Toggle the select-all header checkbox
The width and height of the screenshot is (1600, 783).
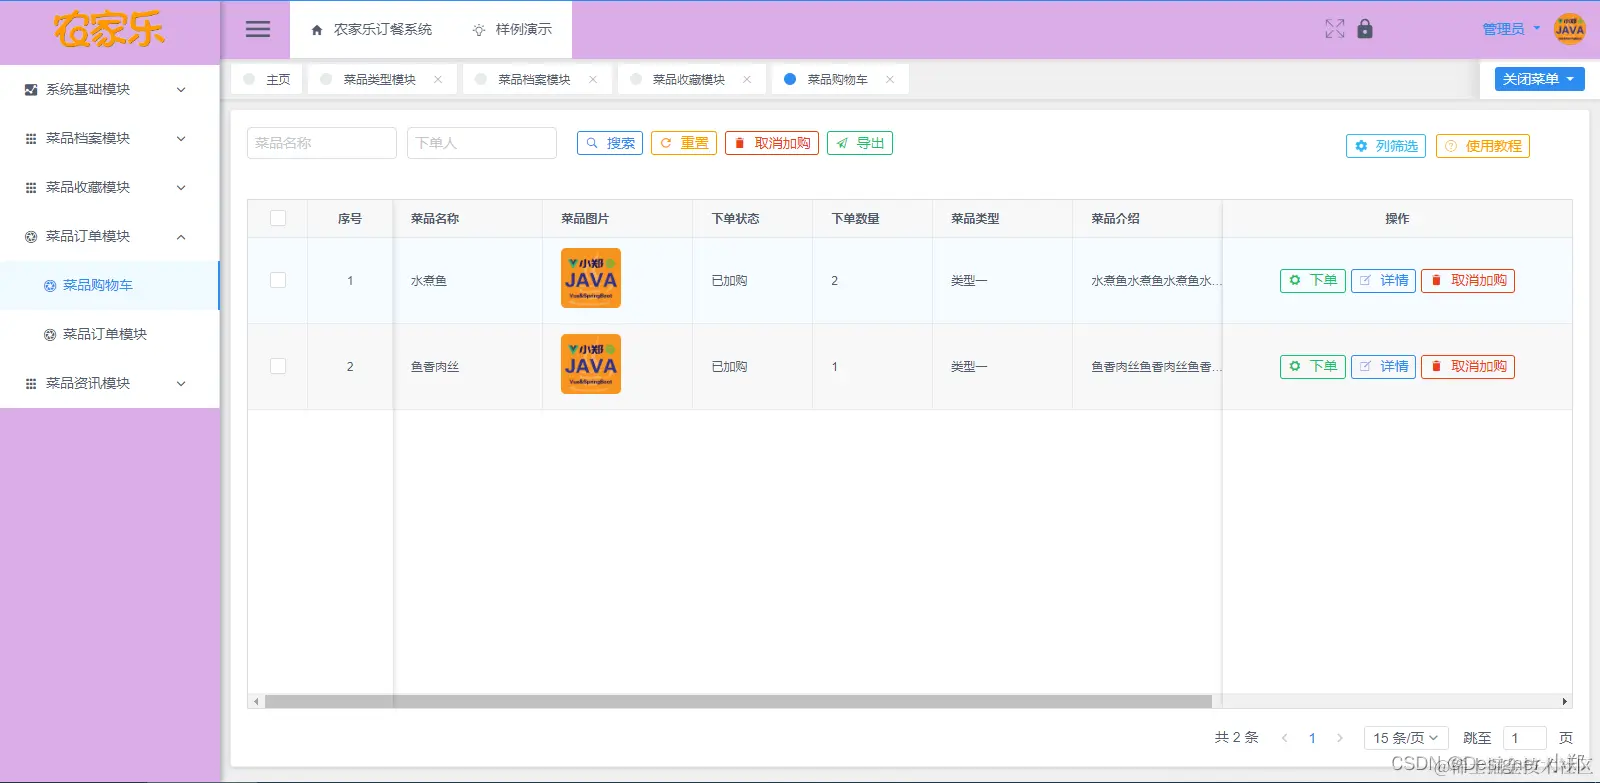(x=278, y=218)
